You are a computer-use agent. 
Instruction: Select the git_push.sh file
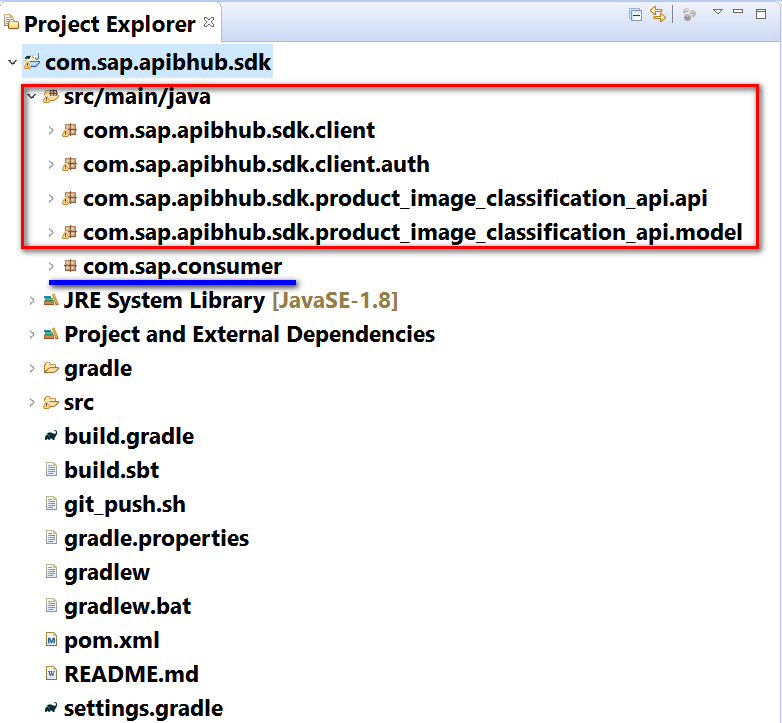[125, 505]
